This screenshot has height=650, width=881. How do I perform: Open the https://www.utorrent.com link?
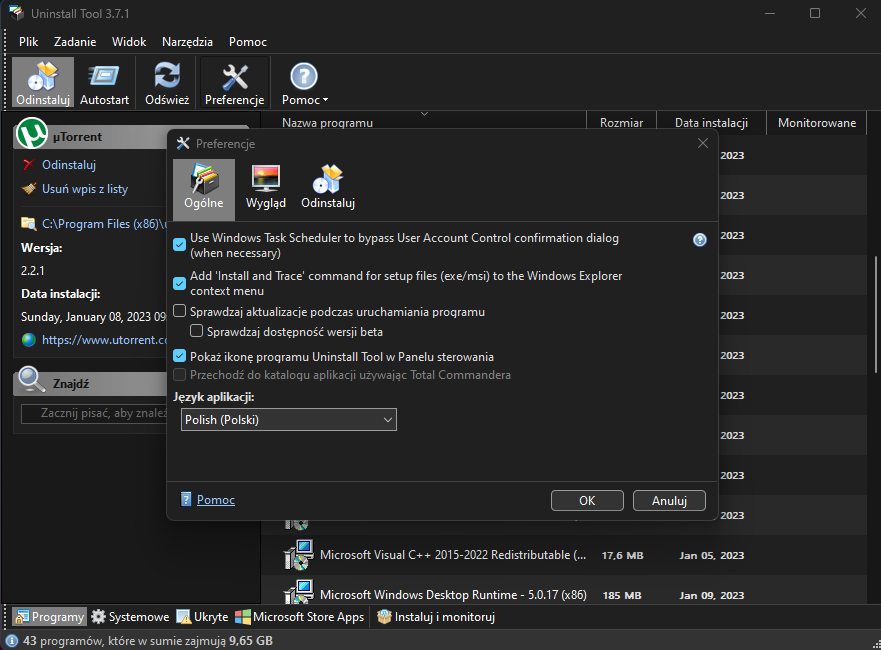click(x=105, y=340)
